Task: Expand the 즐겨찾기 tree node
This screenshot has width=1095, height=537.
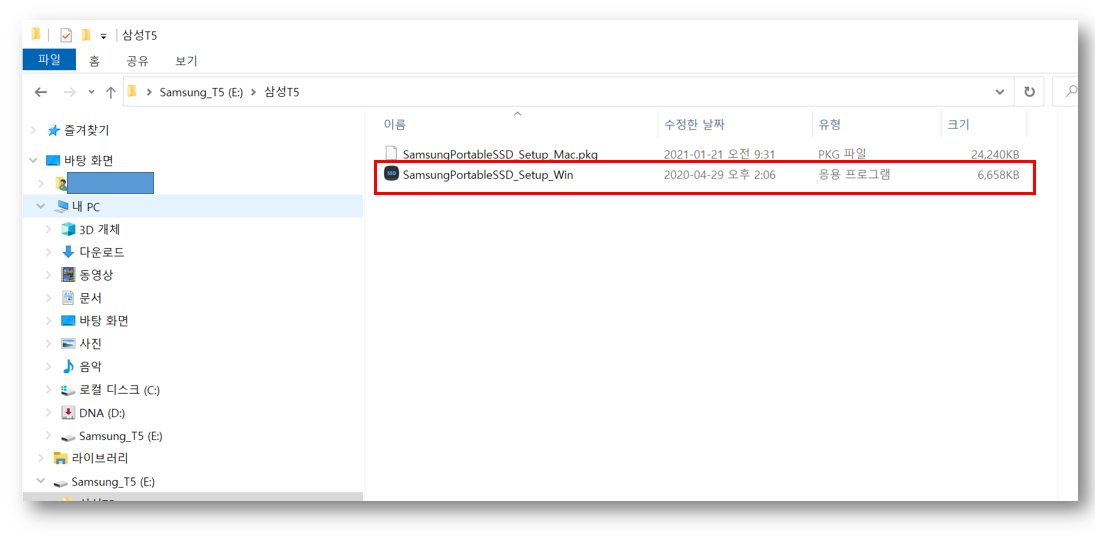Action: coord(34,130)
